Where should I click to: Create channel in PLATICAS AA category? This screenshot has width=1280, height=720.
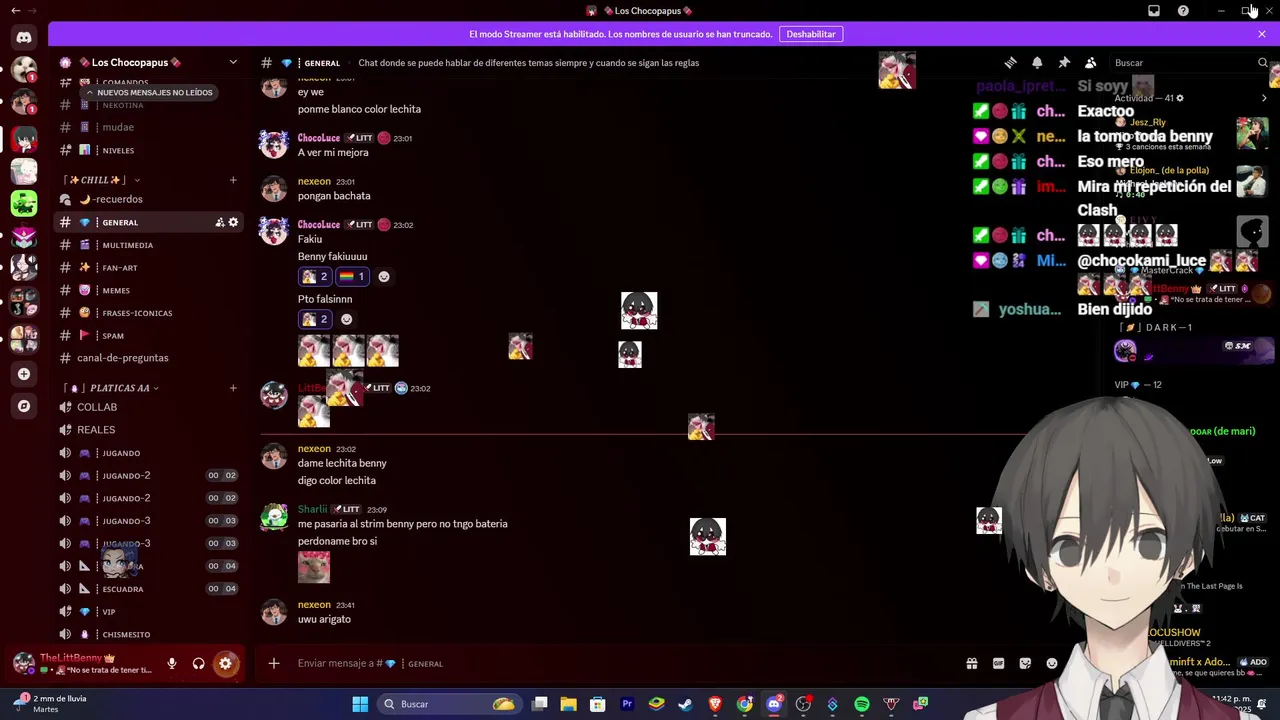tap(233, 388)
